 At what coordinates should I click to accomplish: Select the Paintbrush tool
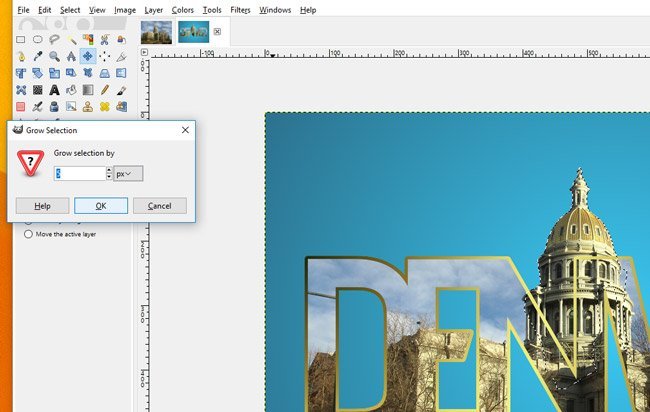tap(121, 90)
